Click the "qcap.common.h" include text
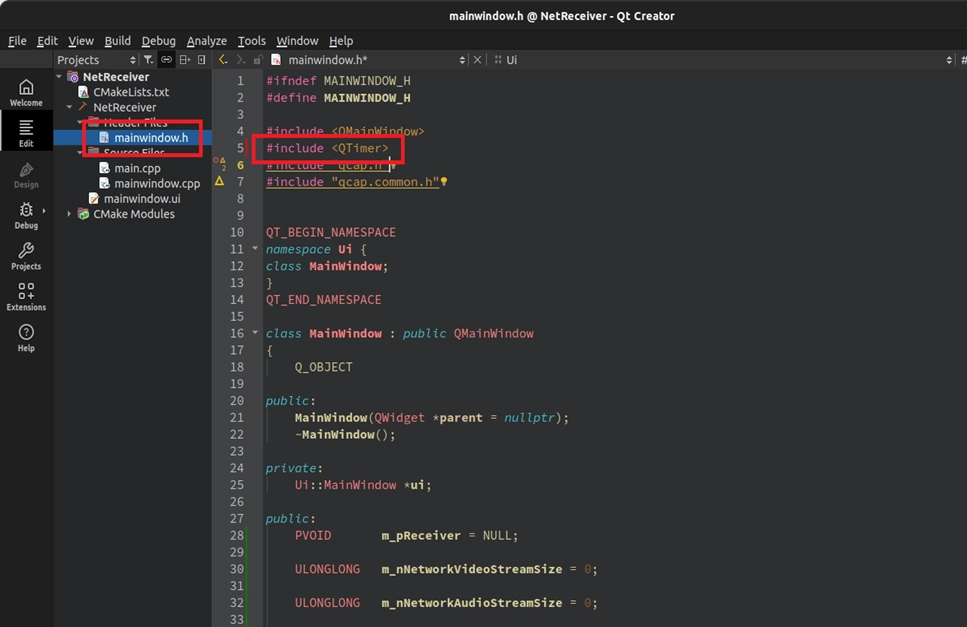967x627 pixels. (385, 182)
